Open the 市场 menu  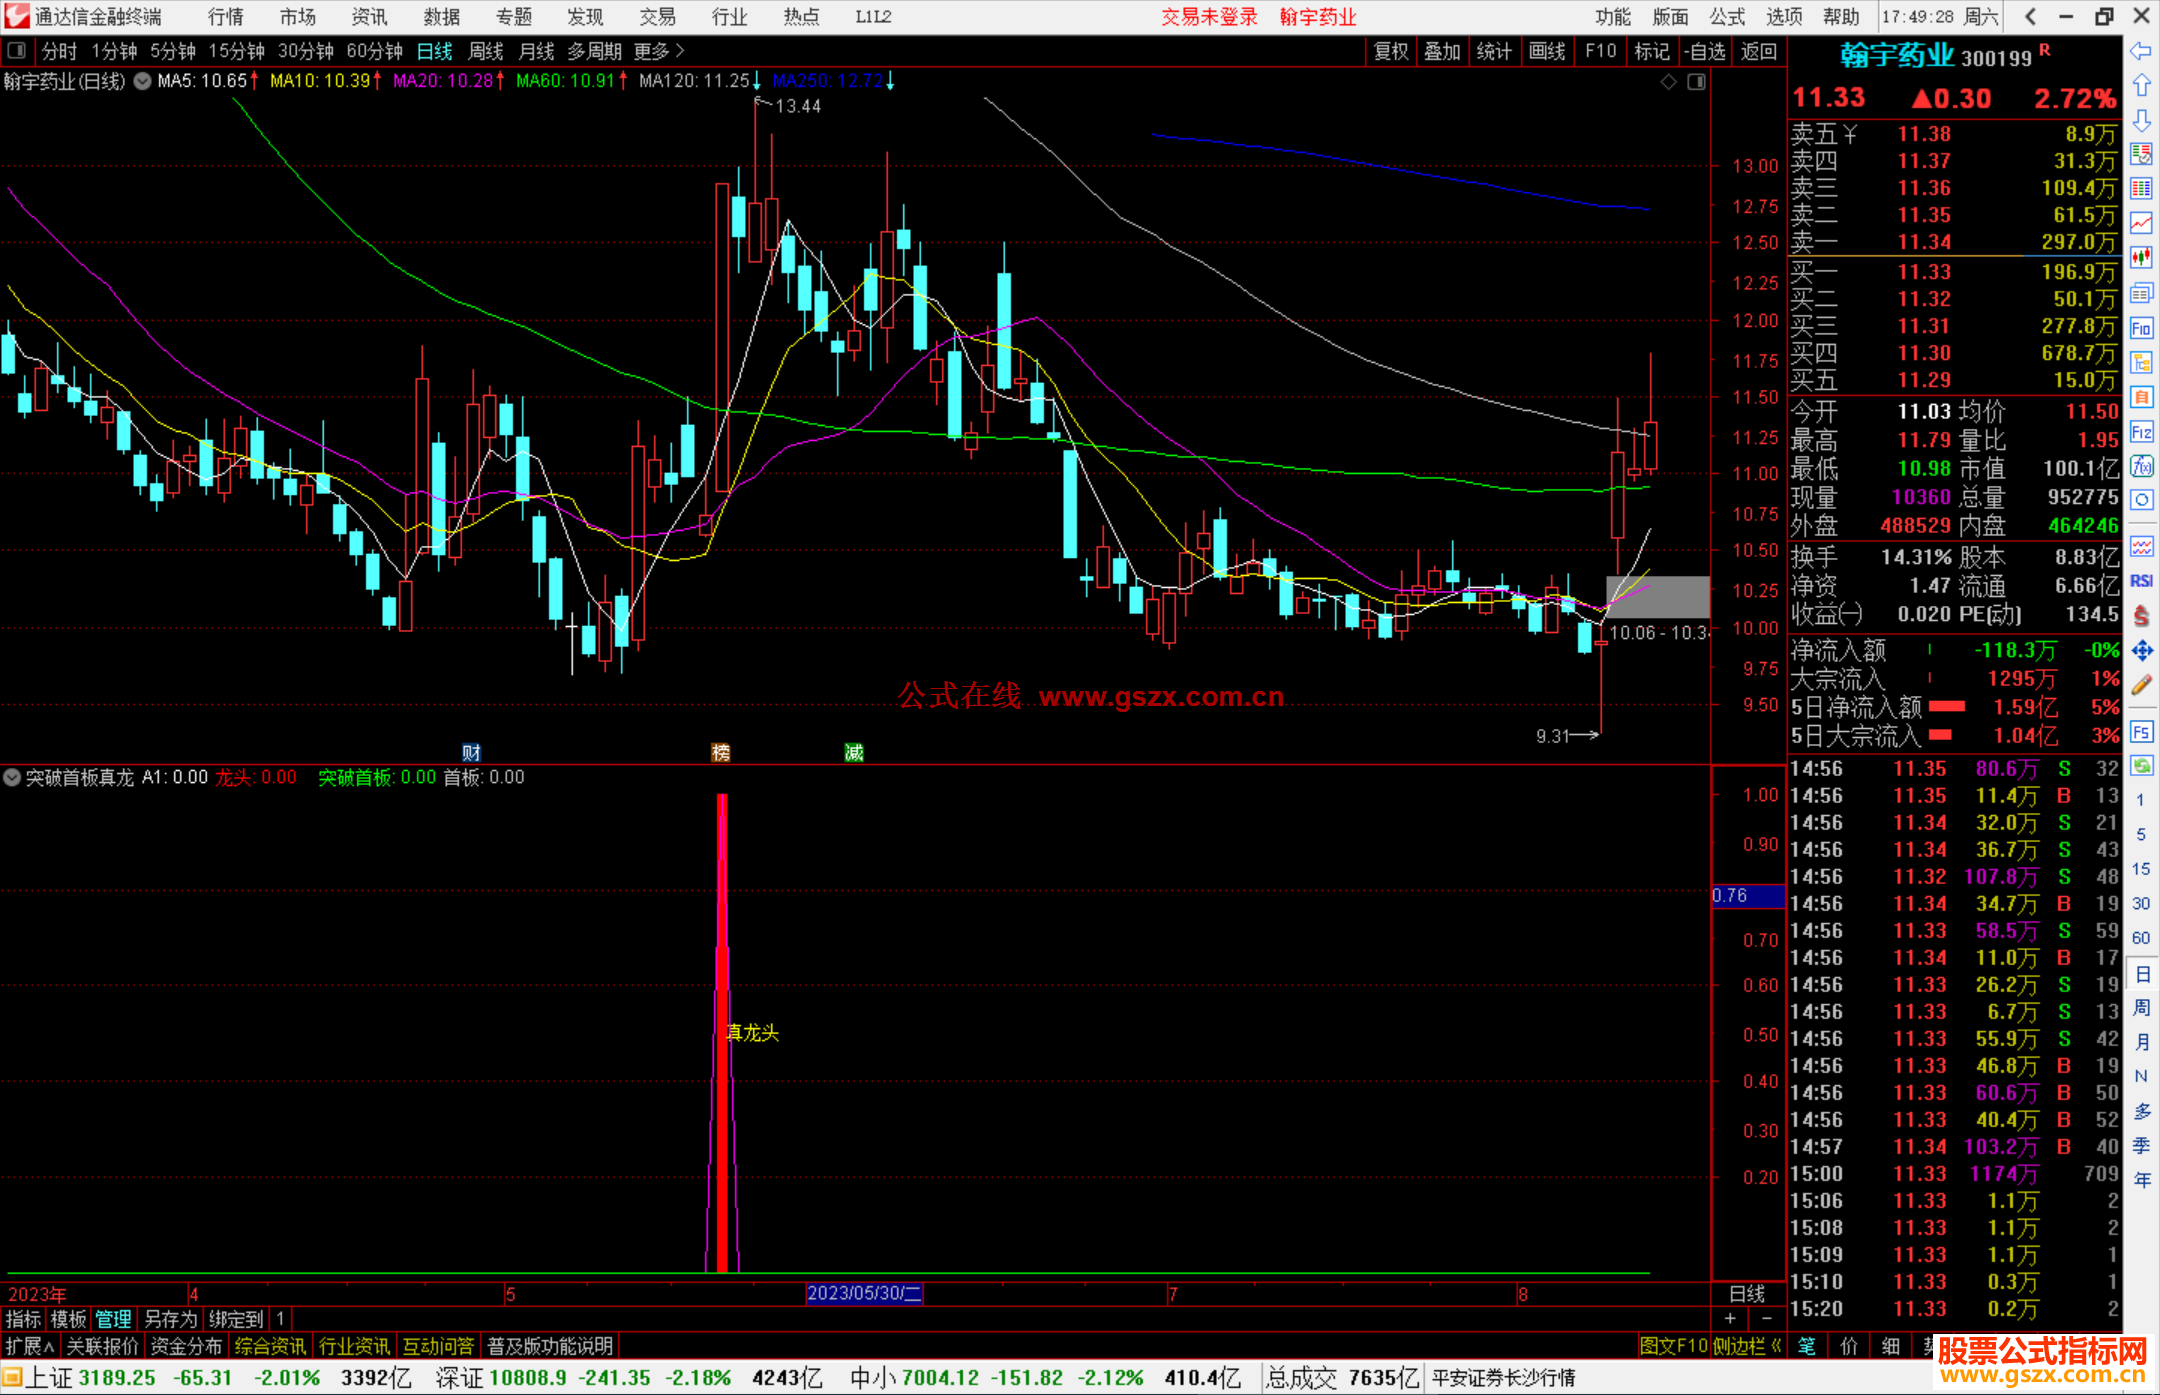point(297,17)
